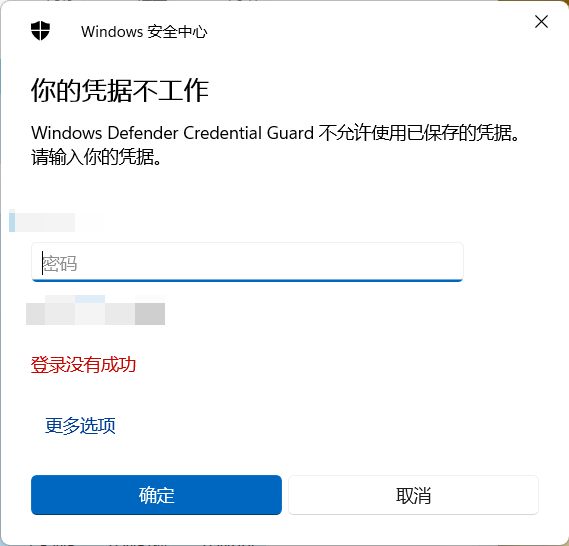Viewport: 569px width, 546px height.
Task: Click the 安全中心 characters in title
Action: pyautogui.click(x=177, y=32)
